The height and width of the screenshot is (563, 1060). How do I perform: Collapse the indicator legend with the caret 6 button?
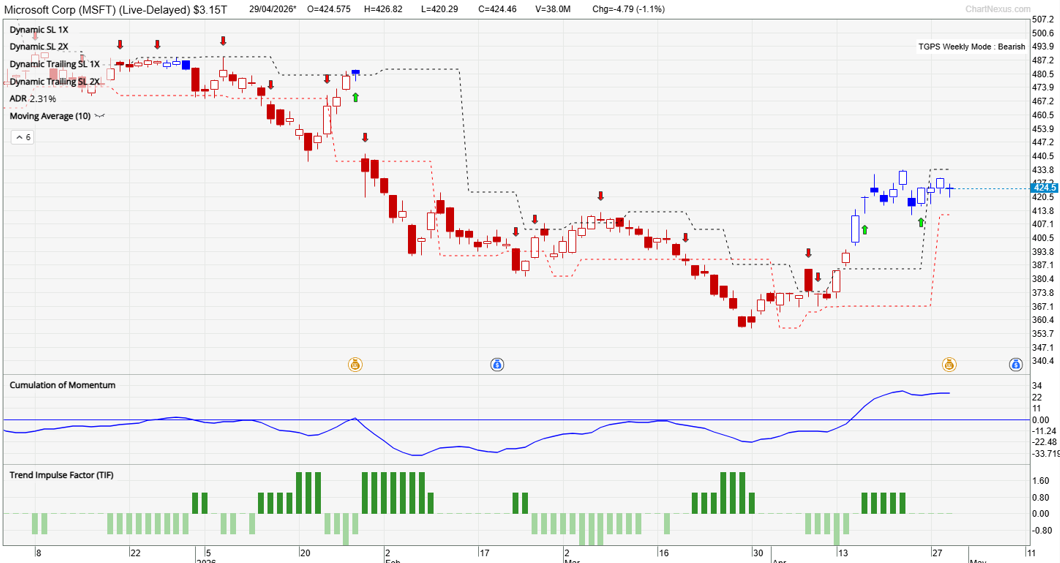point(22,137)
